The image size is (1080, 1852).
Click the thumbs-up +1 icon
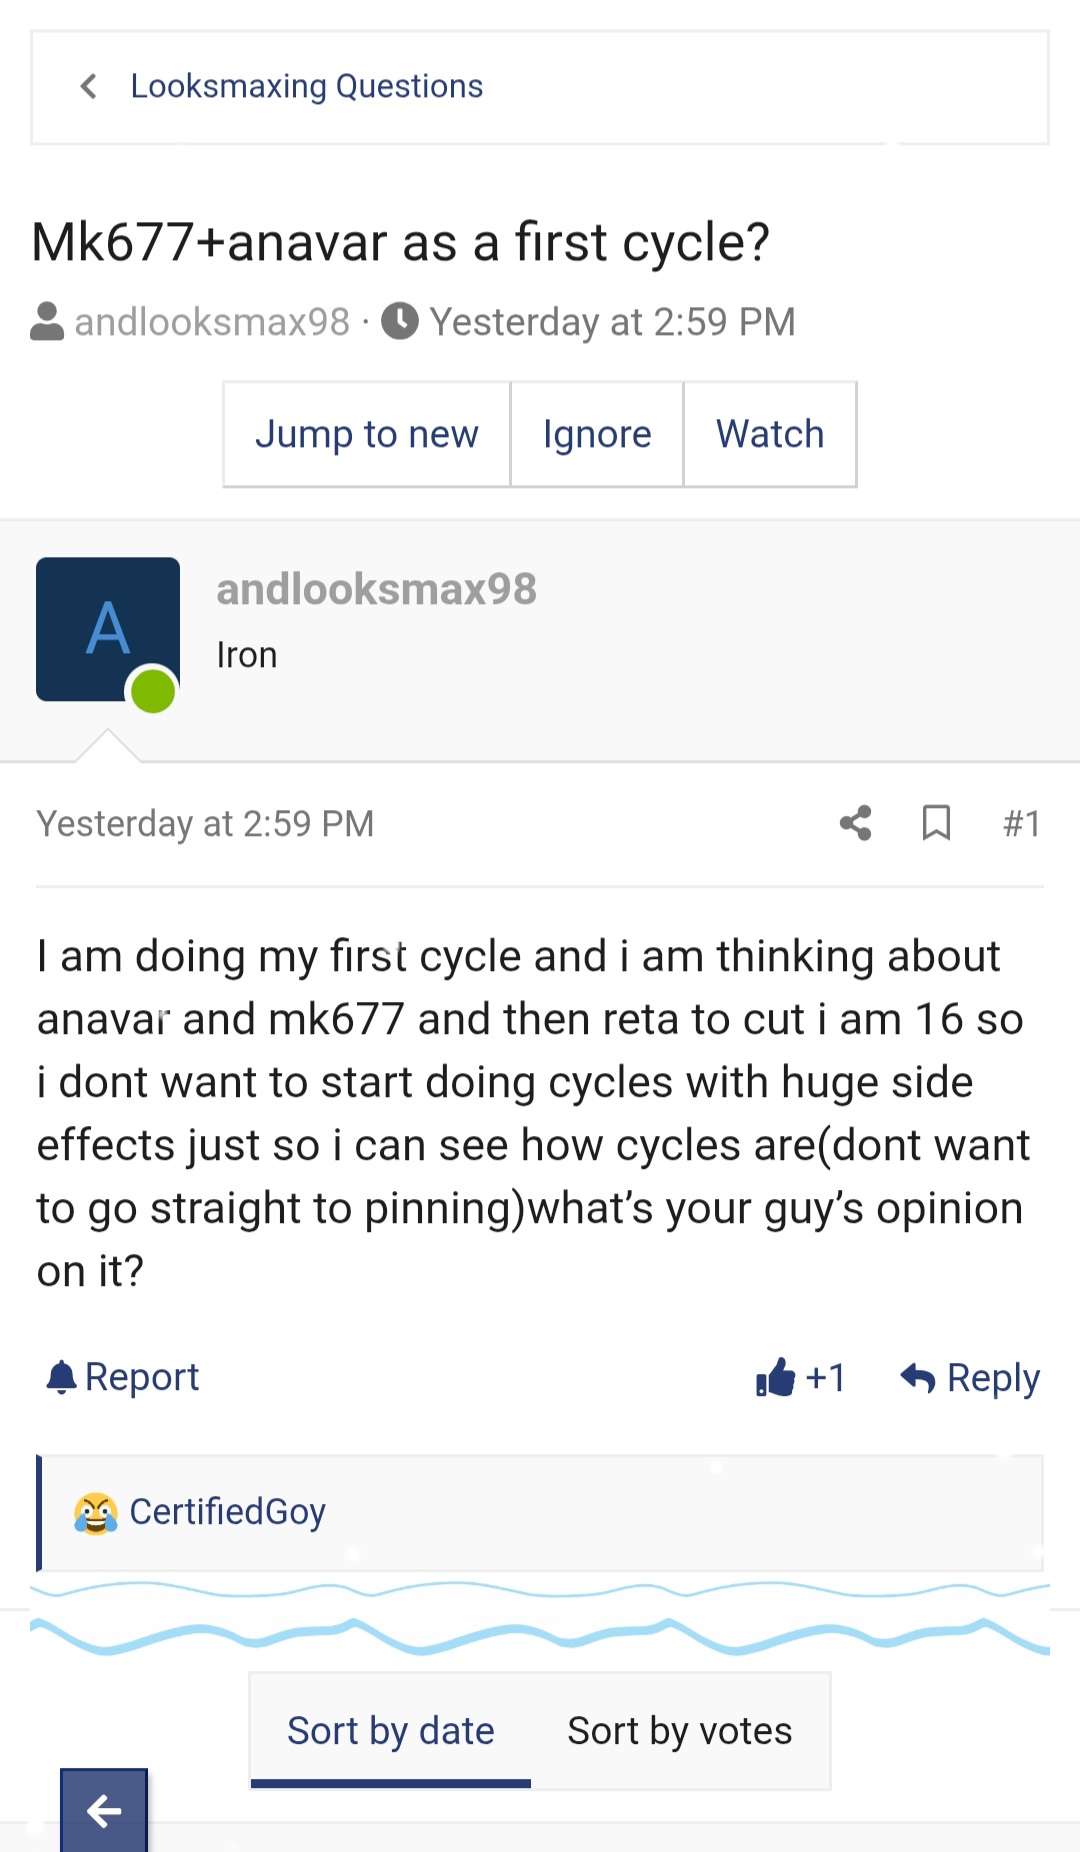[776, 1378]
